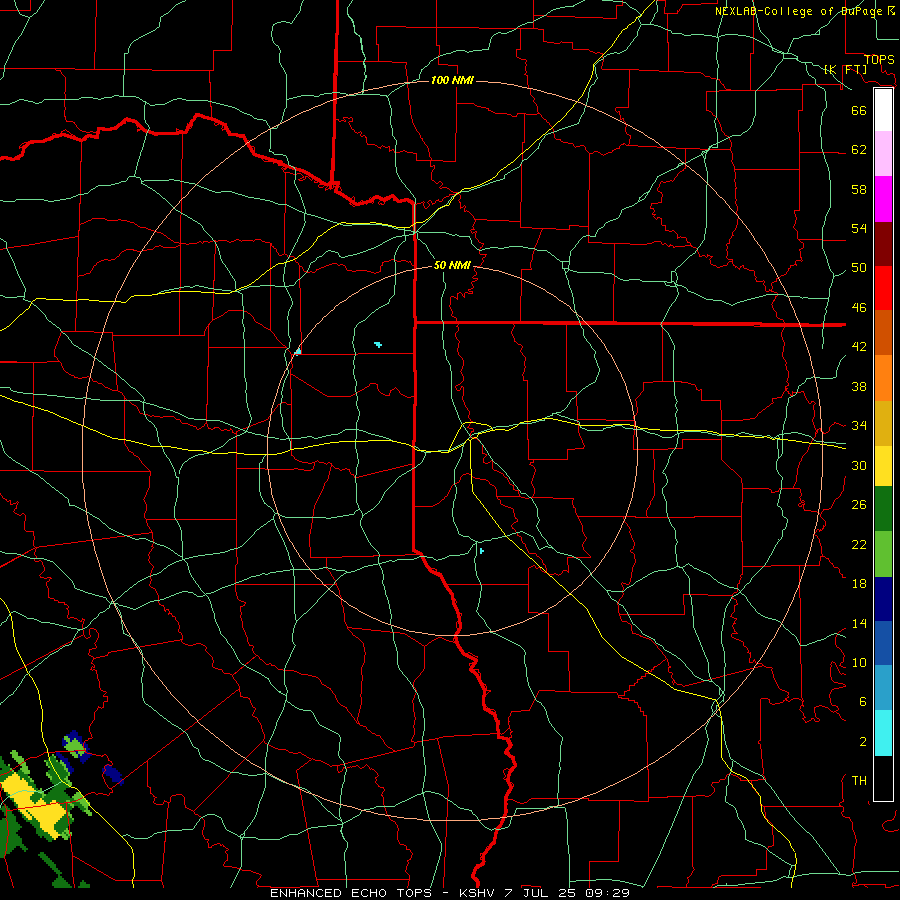Screen dimensions: 900x900
Task: Click the "26" scale value
Action: [859, 505]
